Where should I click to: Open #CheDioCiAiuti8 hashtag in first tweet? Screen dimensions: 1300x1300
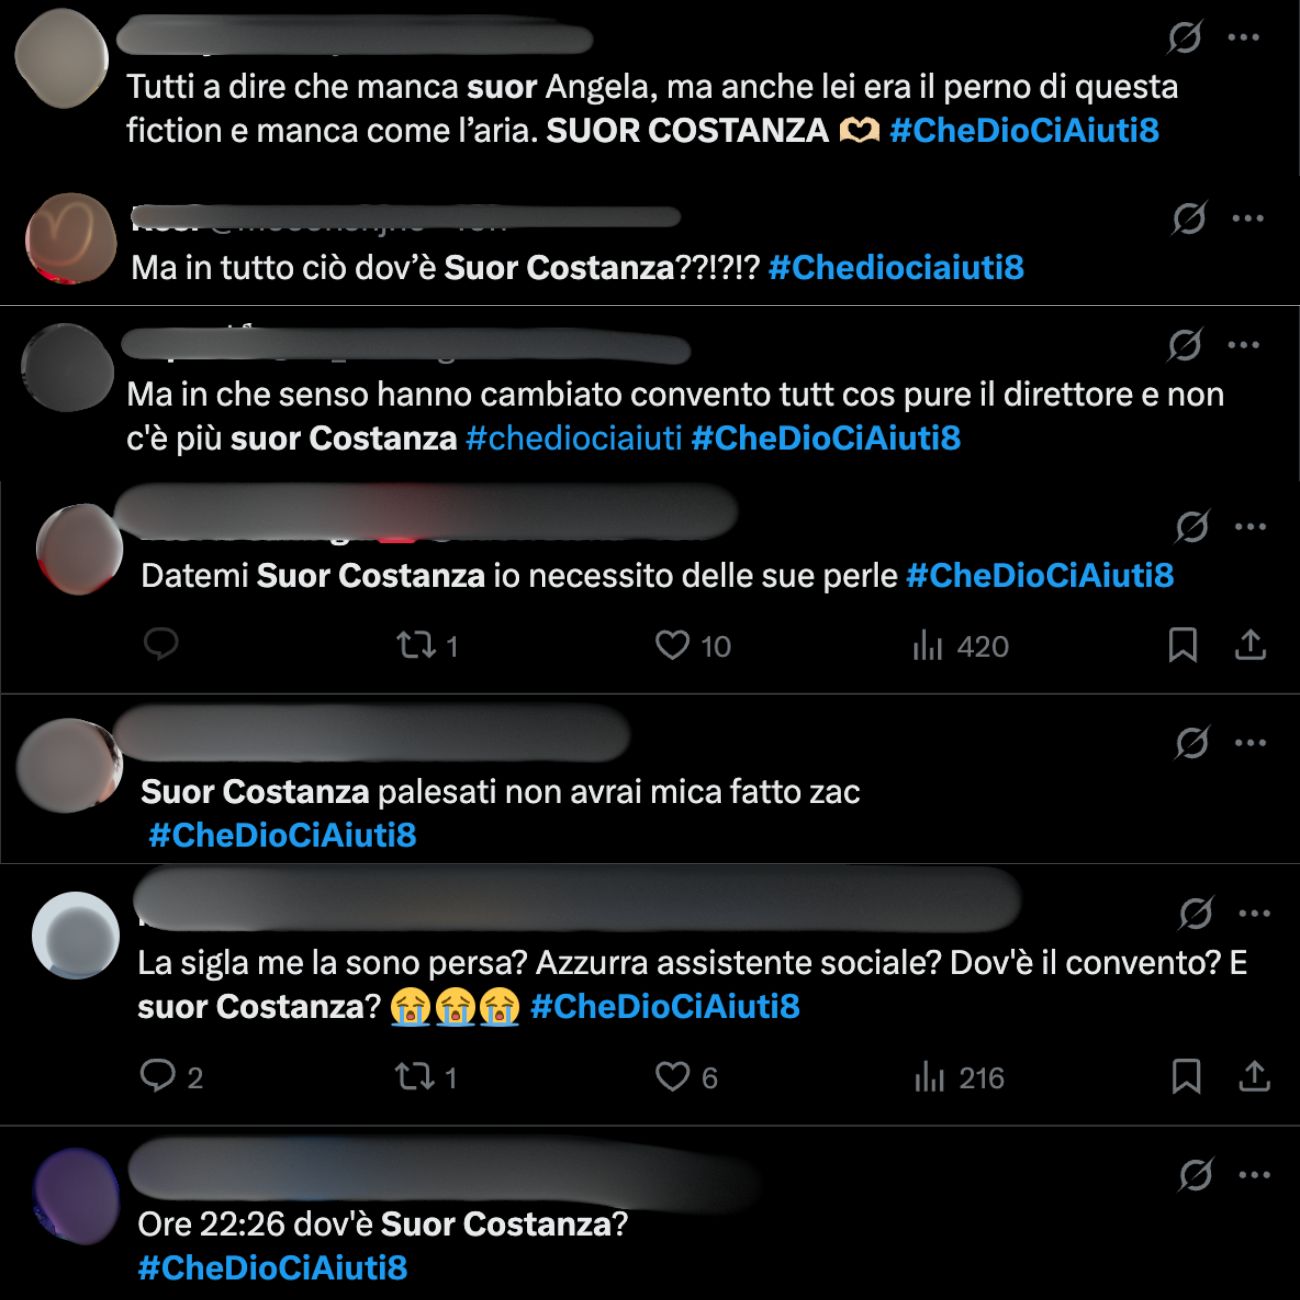(x=1024, y=130)
